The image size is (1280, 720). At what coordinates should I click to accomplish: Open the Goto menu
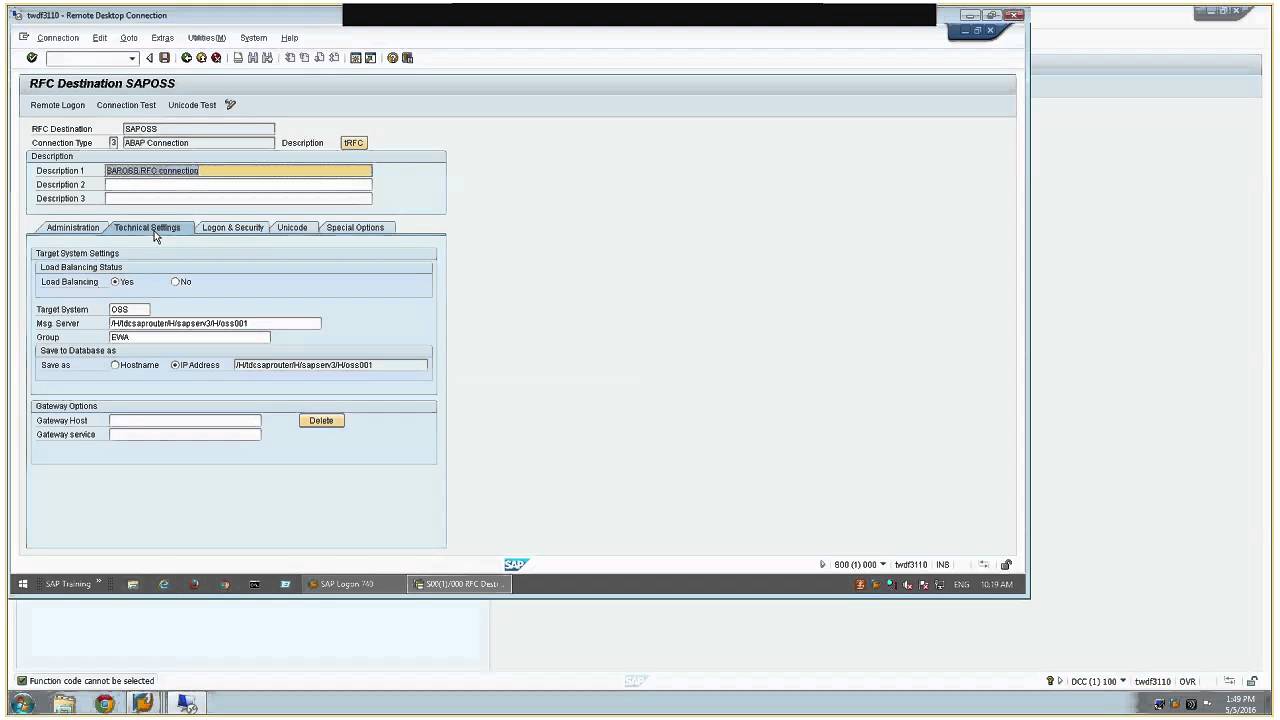129,38
